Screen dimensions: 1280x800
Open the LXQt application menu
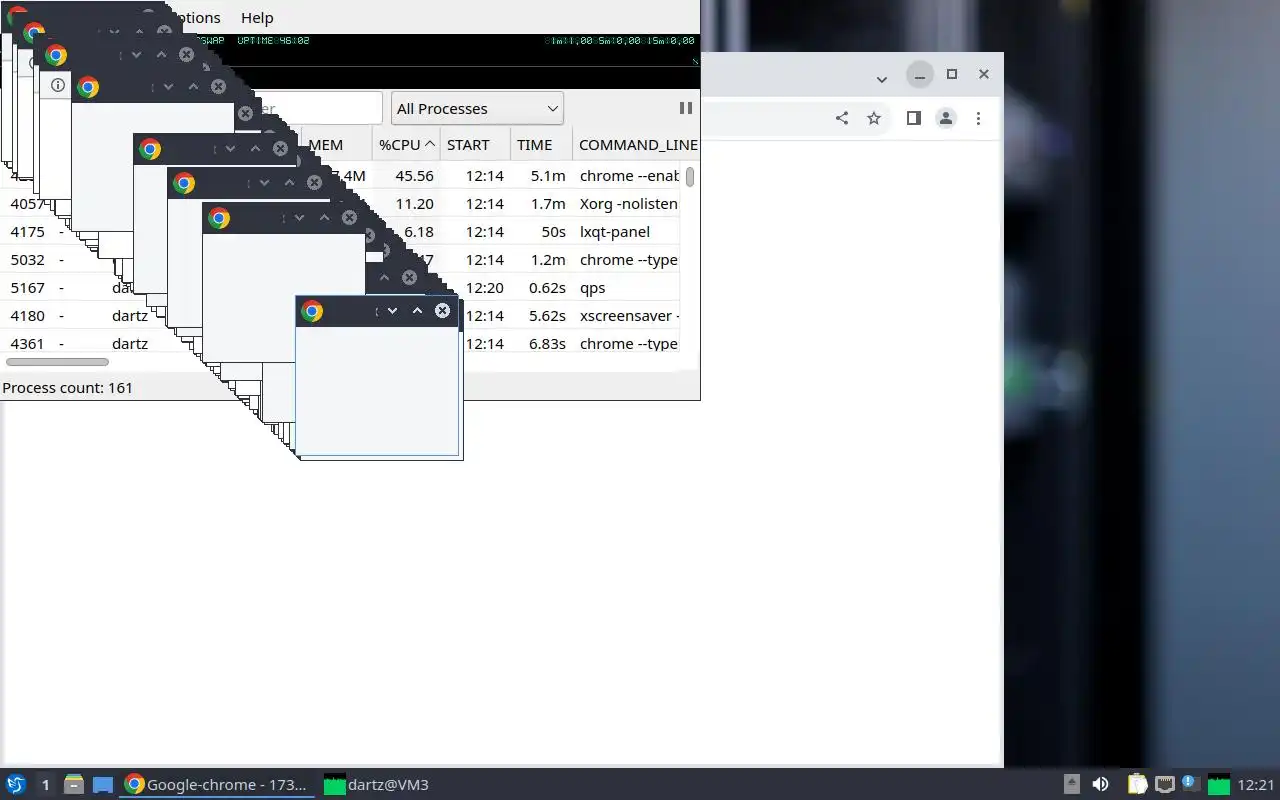(15, 784)
